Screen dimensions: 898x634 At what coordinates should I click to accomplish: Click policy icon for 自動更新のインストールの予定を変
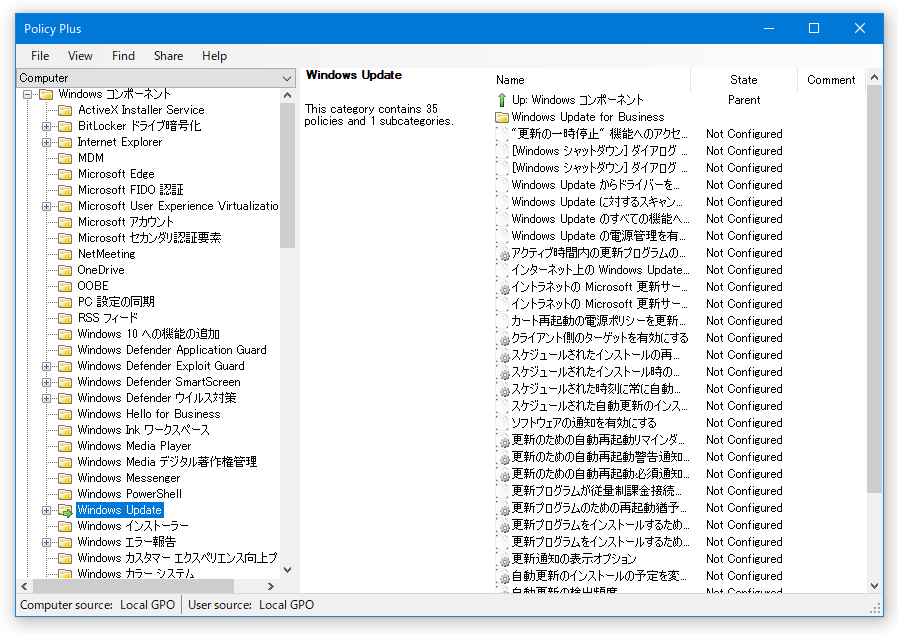tap(502, 576)
